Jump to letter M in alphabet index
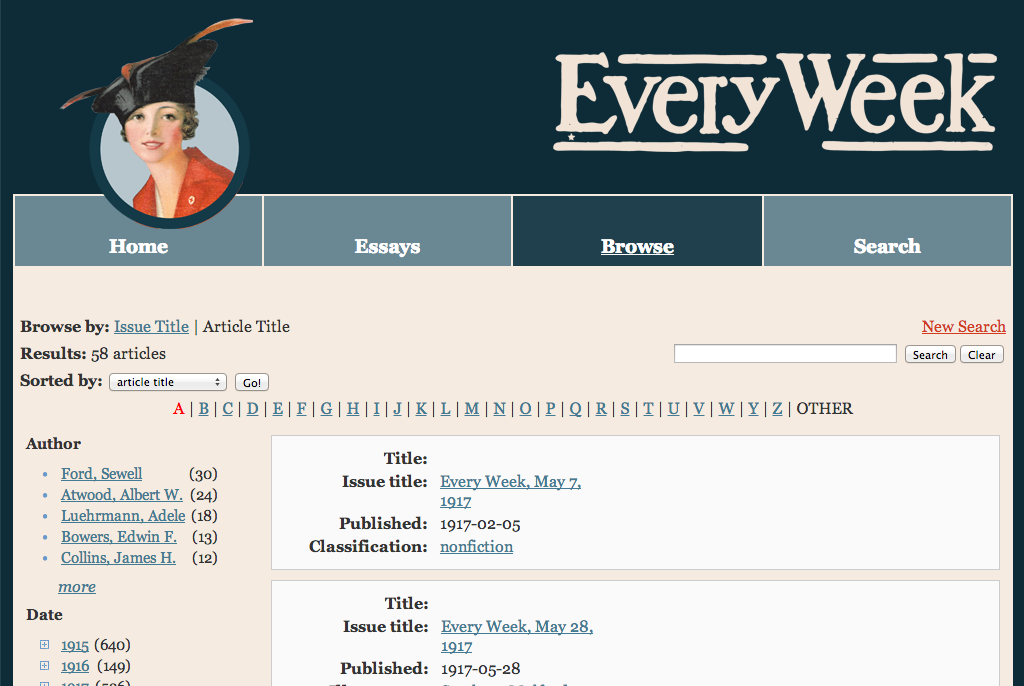This screenshot has height=686, width=1024. (x=472, y=409)
